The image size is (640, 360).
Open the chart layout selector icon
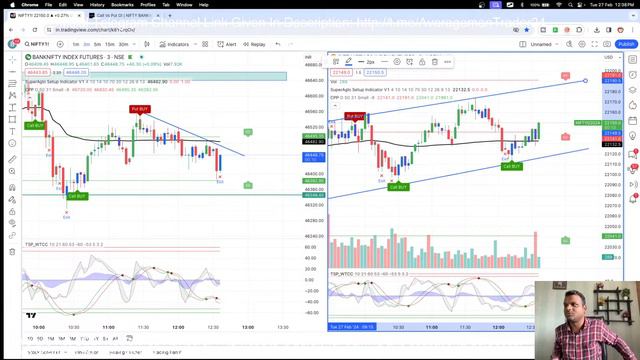(522, 44)
